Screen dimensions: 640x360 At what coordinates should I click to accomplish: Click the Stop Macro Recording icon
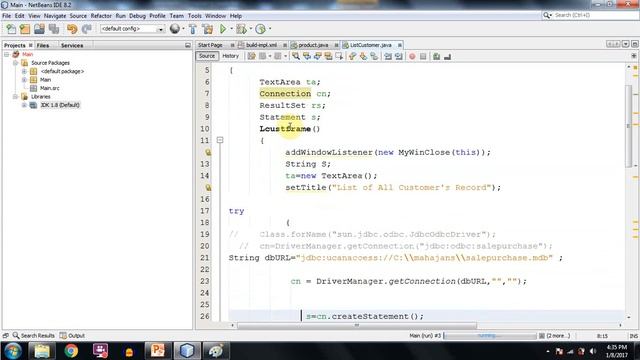[x=423, y=56]
